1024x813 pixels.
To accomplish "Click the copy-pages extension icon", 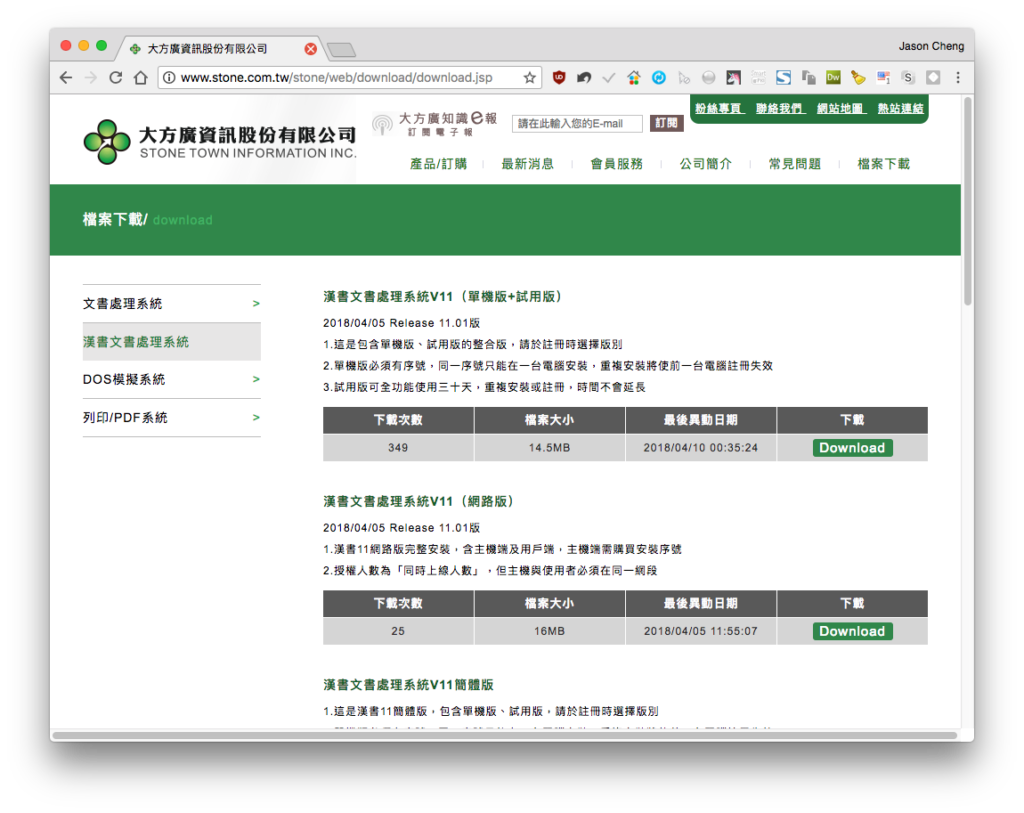I will (808, 78).
